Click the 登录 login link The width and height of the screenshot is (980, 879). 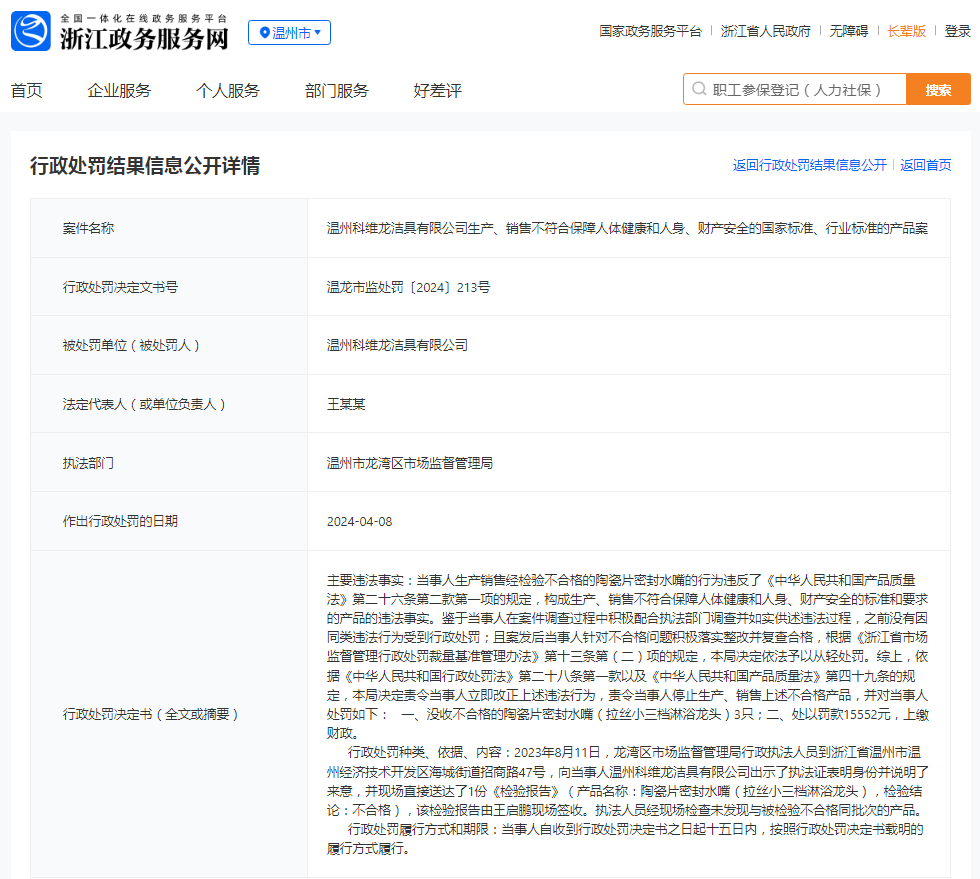click(x=958, y=31)
